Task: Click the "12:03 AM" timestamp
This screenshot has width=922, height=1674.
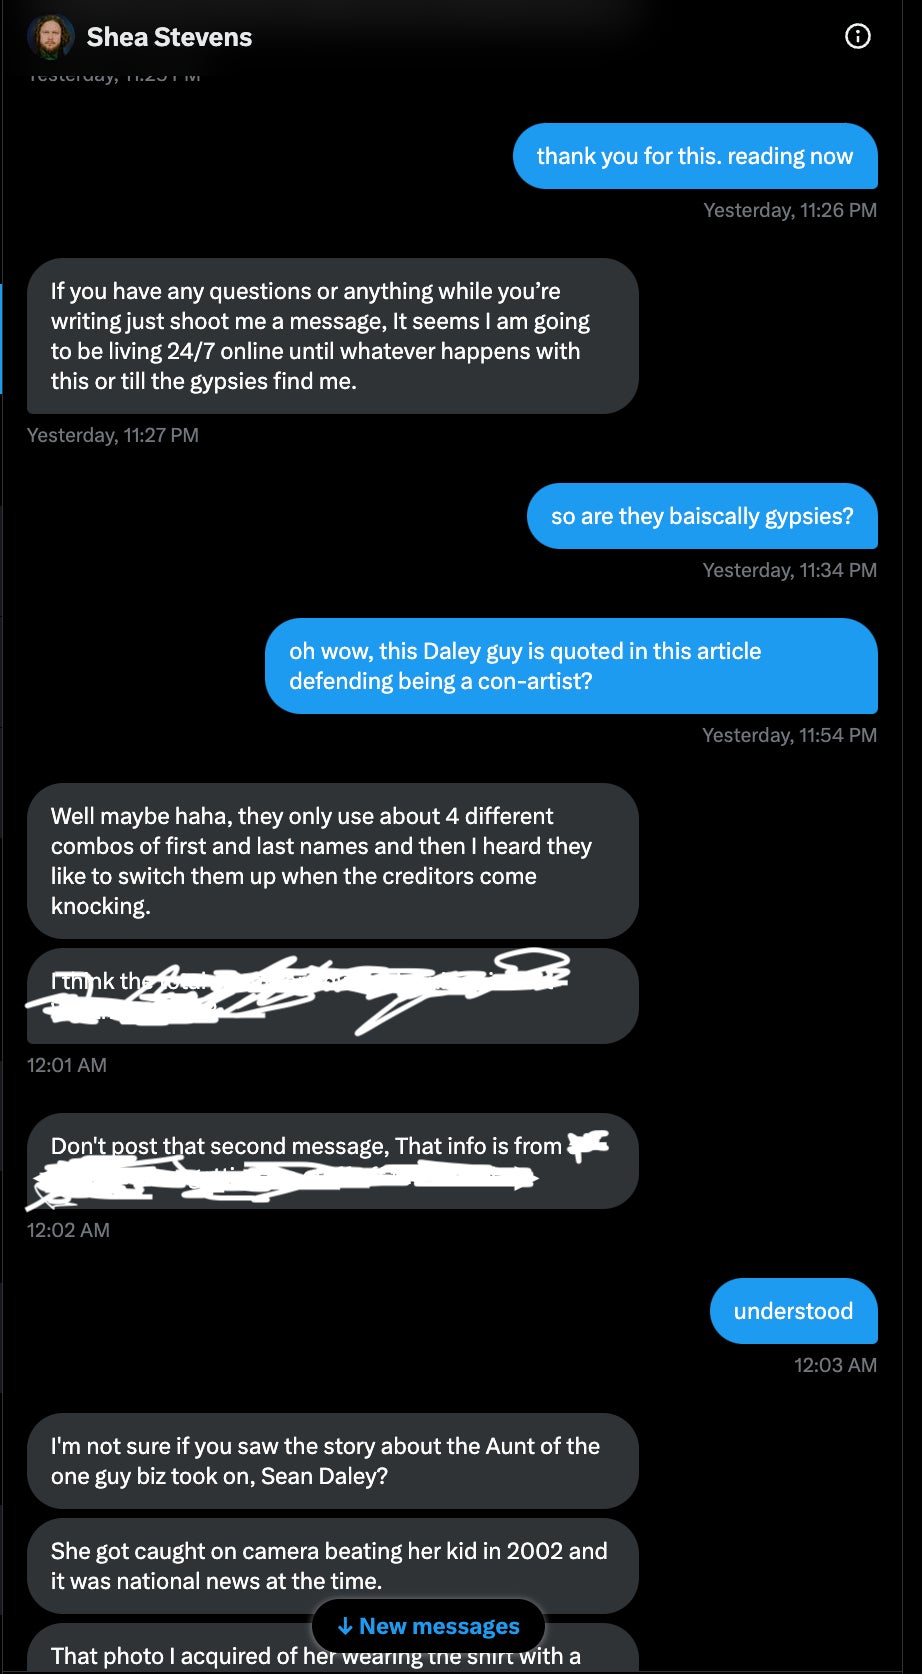Action: 835,1365
